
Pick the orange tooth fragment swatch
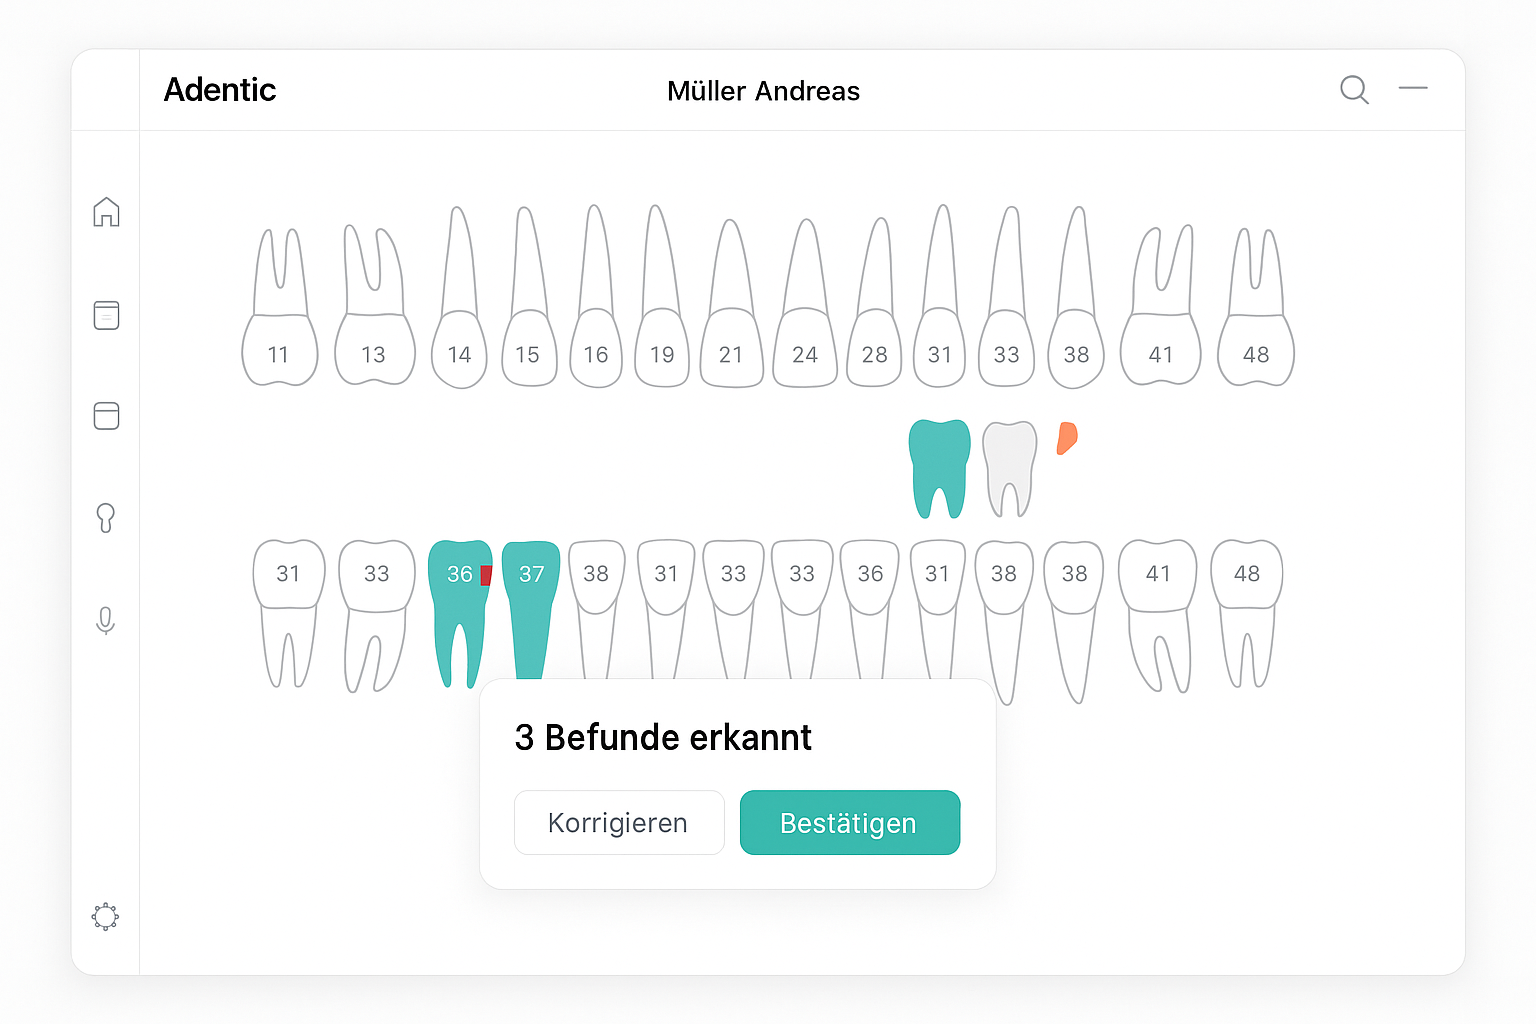click(1067, 438)
